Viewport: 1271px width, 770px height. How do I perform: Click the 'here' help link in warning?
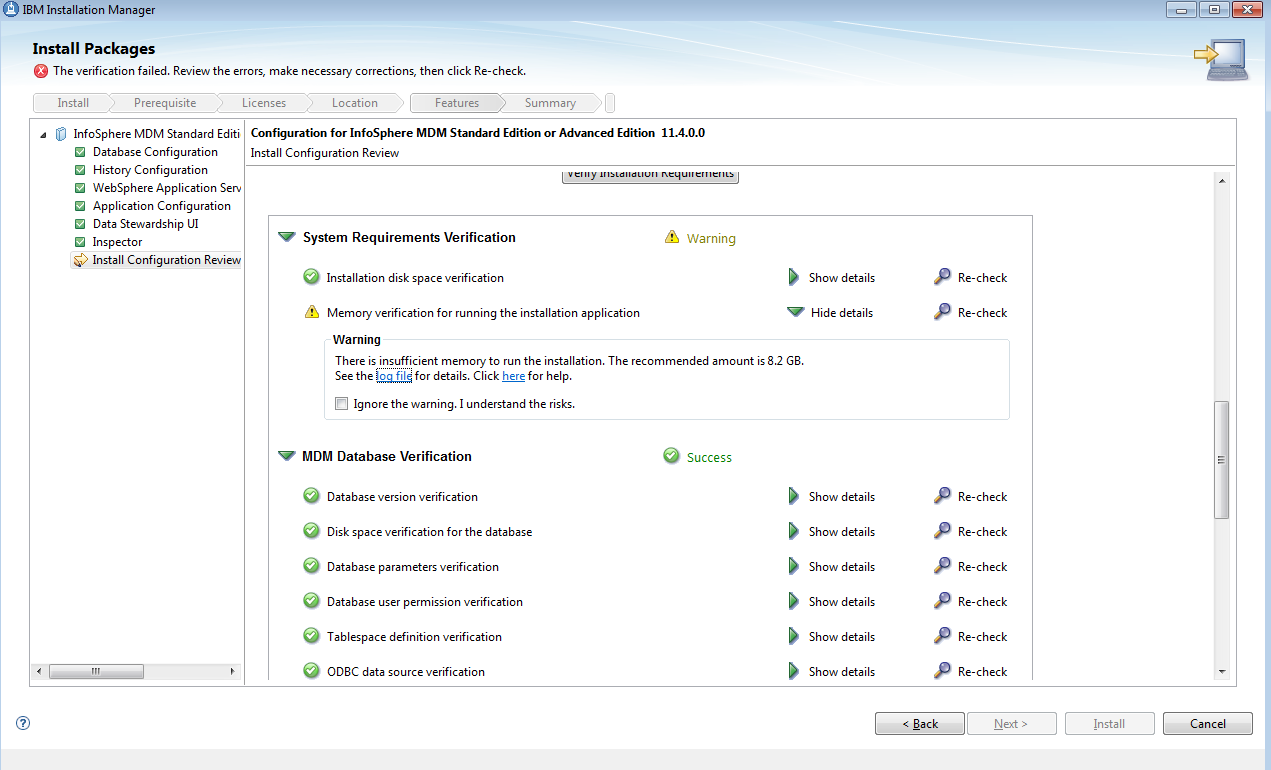tap(513, 376)
